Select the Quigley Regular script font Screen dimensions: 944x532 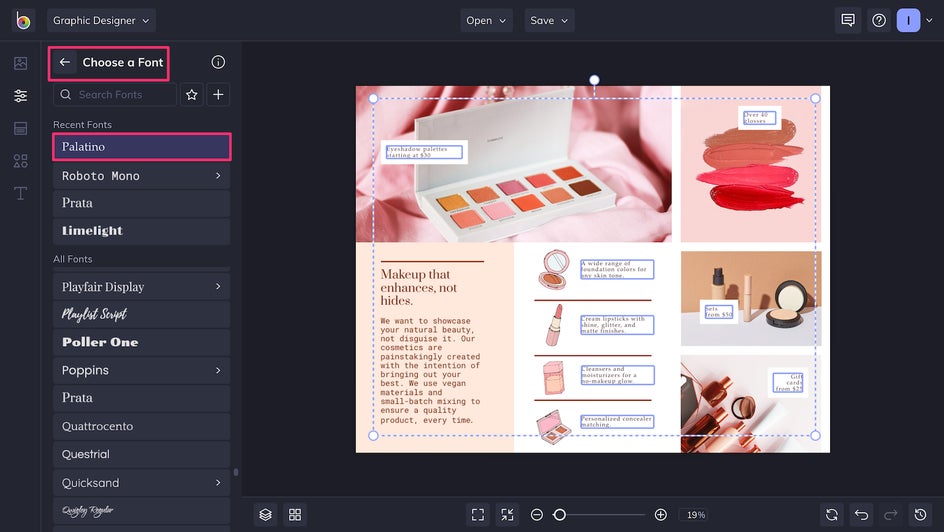pyautogui.click(x=141, y=511)
